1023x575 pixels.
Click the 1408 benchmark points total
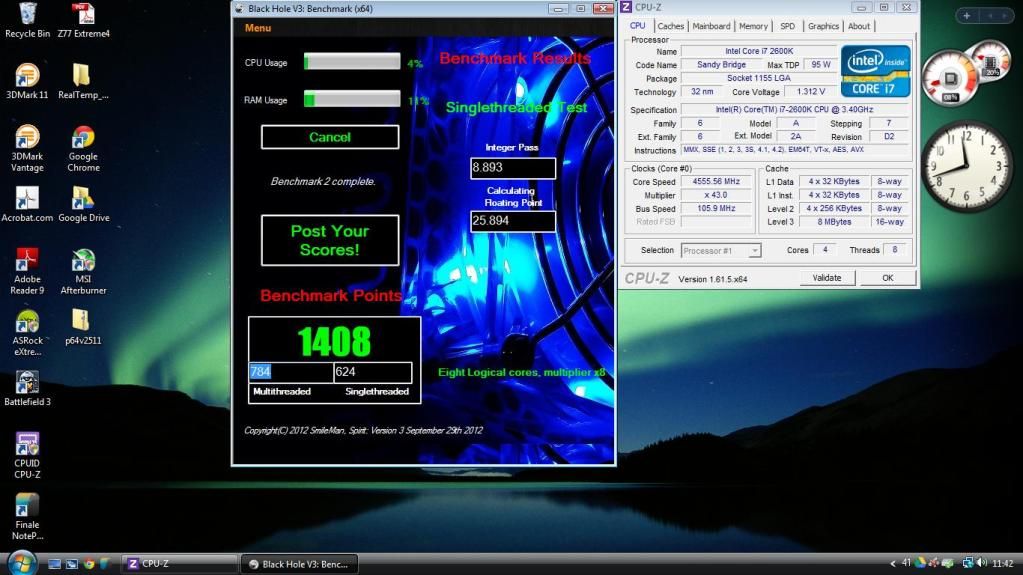pyautogui.click(x=334, y=341)
